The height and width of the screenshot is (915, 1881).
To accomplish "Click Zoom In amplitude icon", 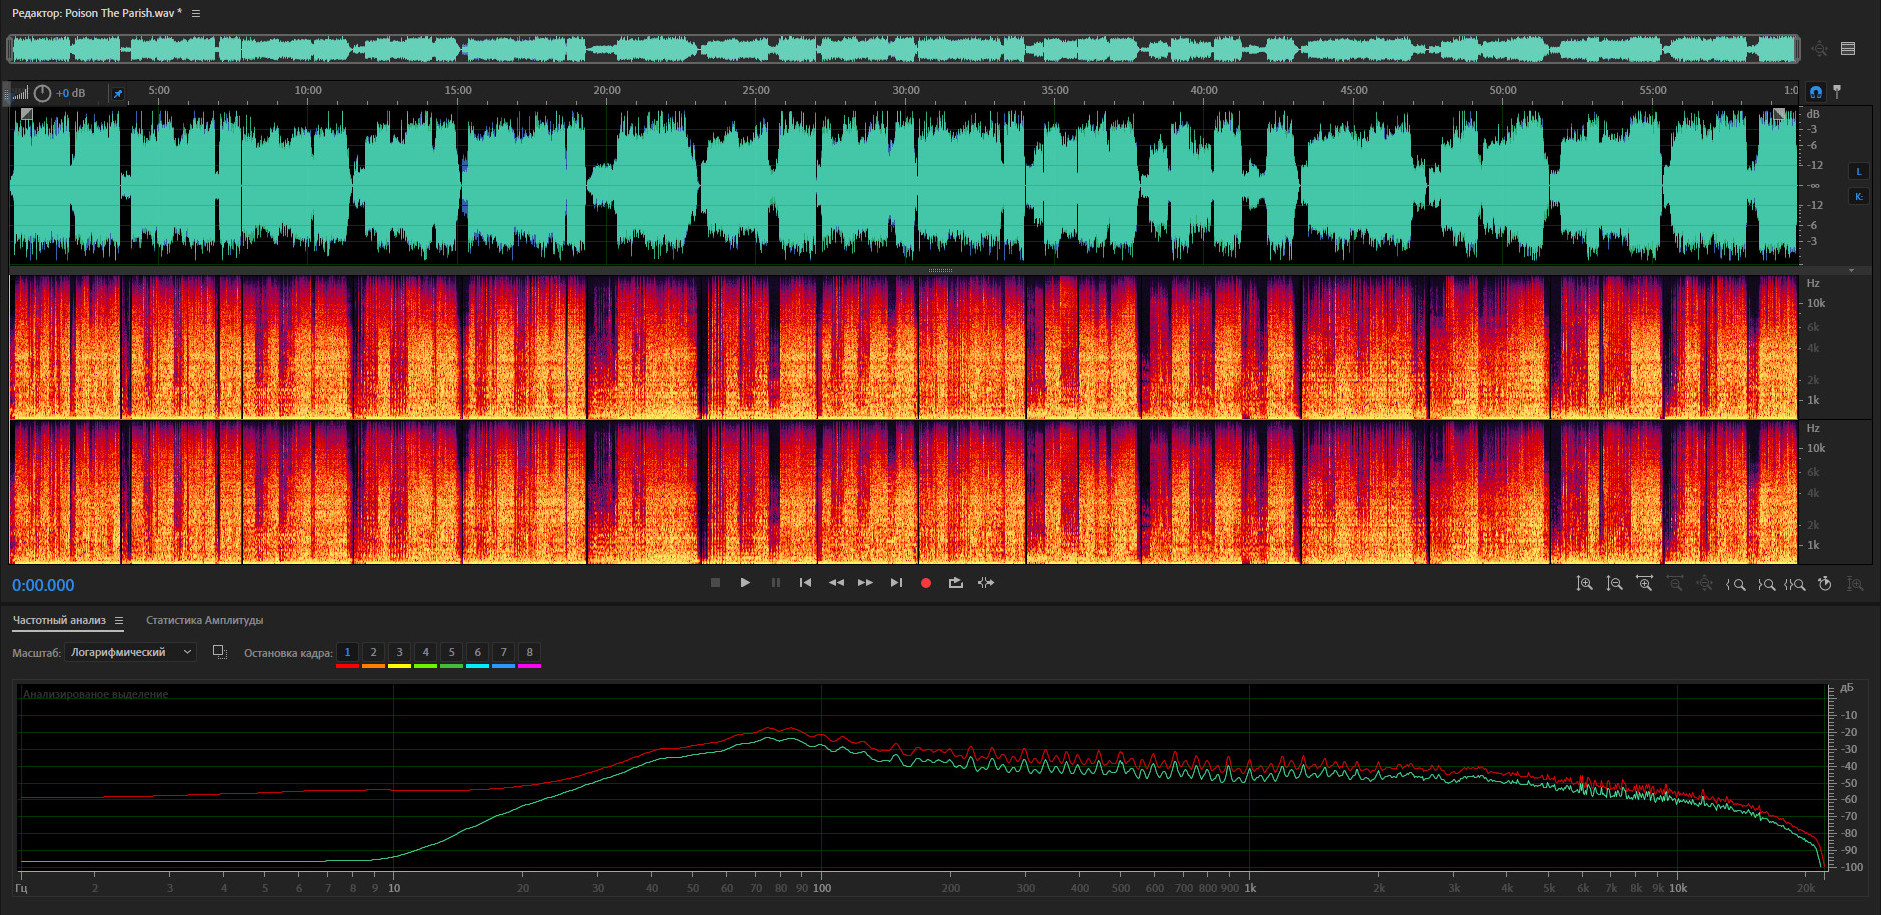I will coord(1584,584).
